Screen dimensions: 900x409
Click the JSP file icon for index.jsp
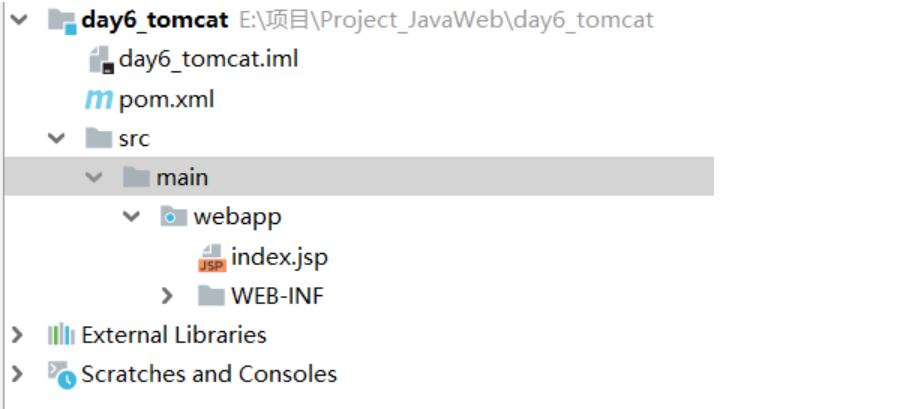tap(212, 258)
